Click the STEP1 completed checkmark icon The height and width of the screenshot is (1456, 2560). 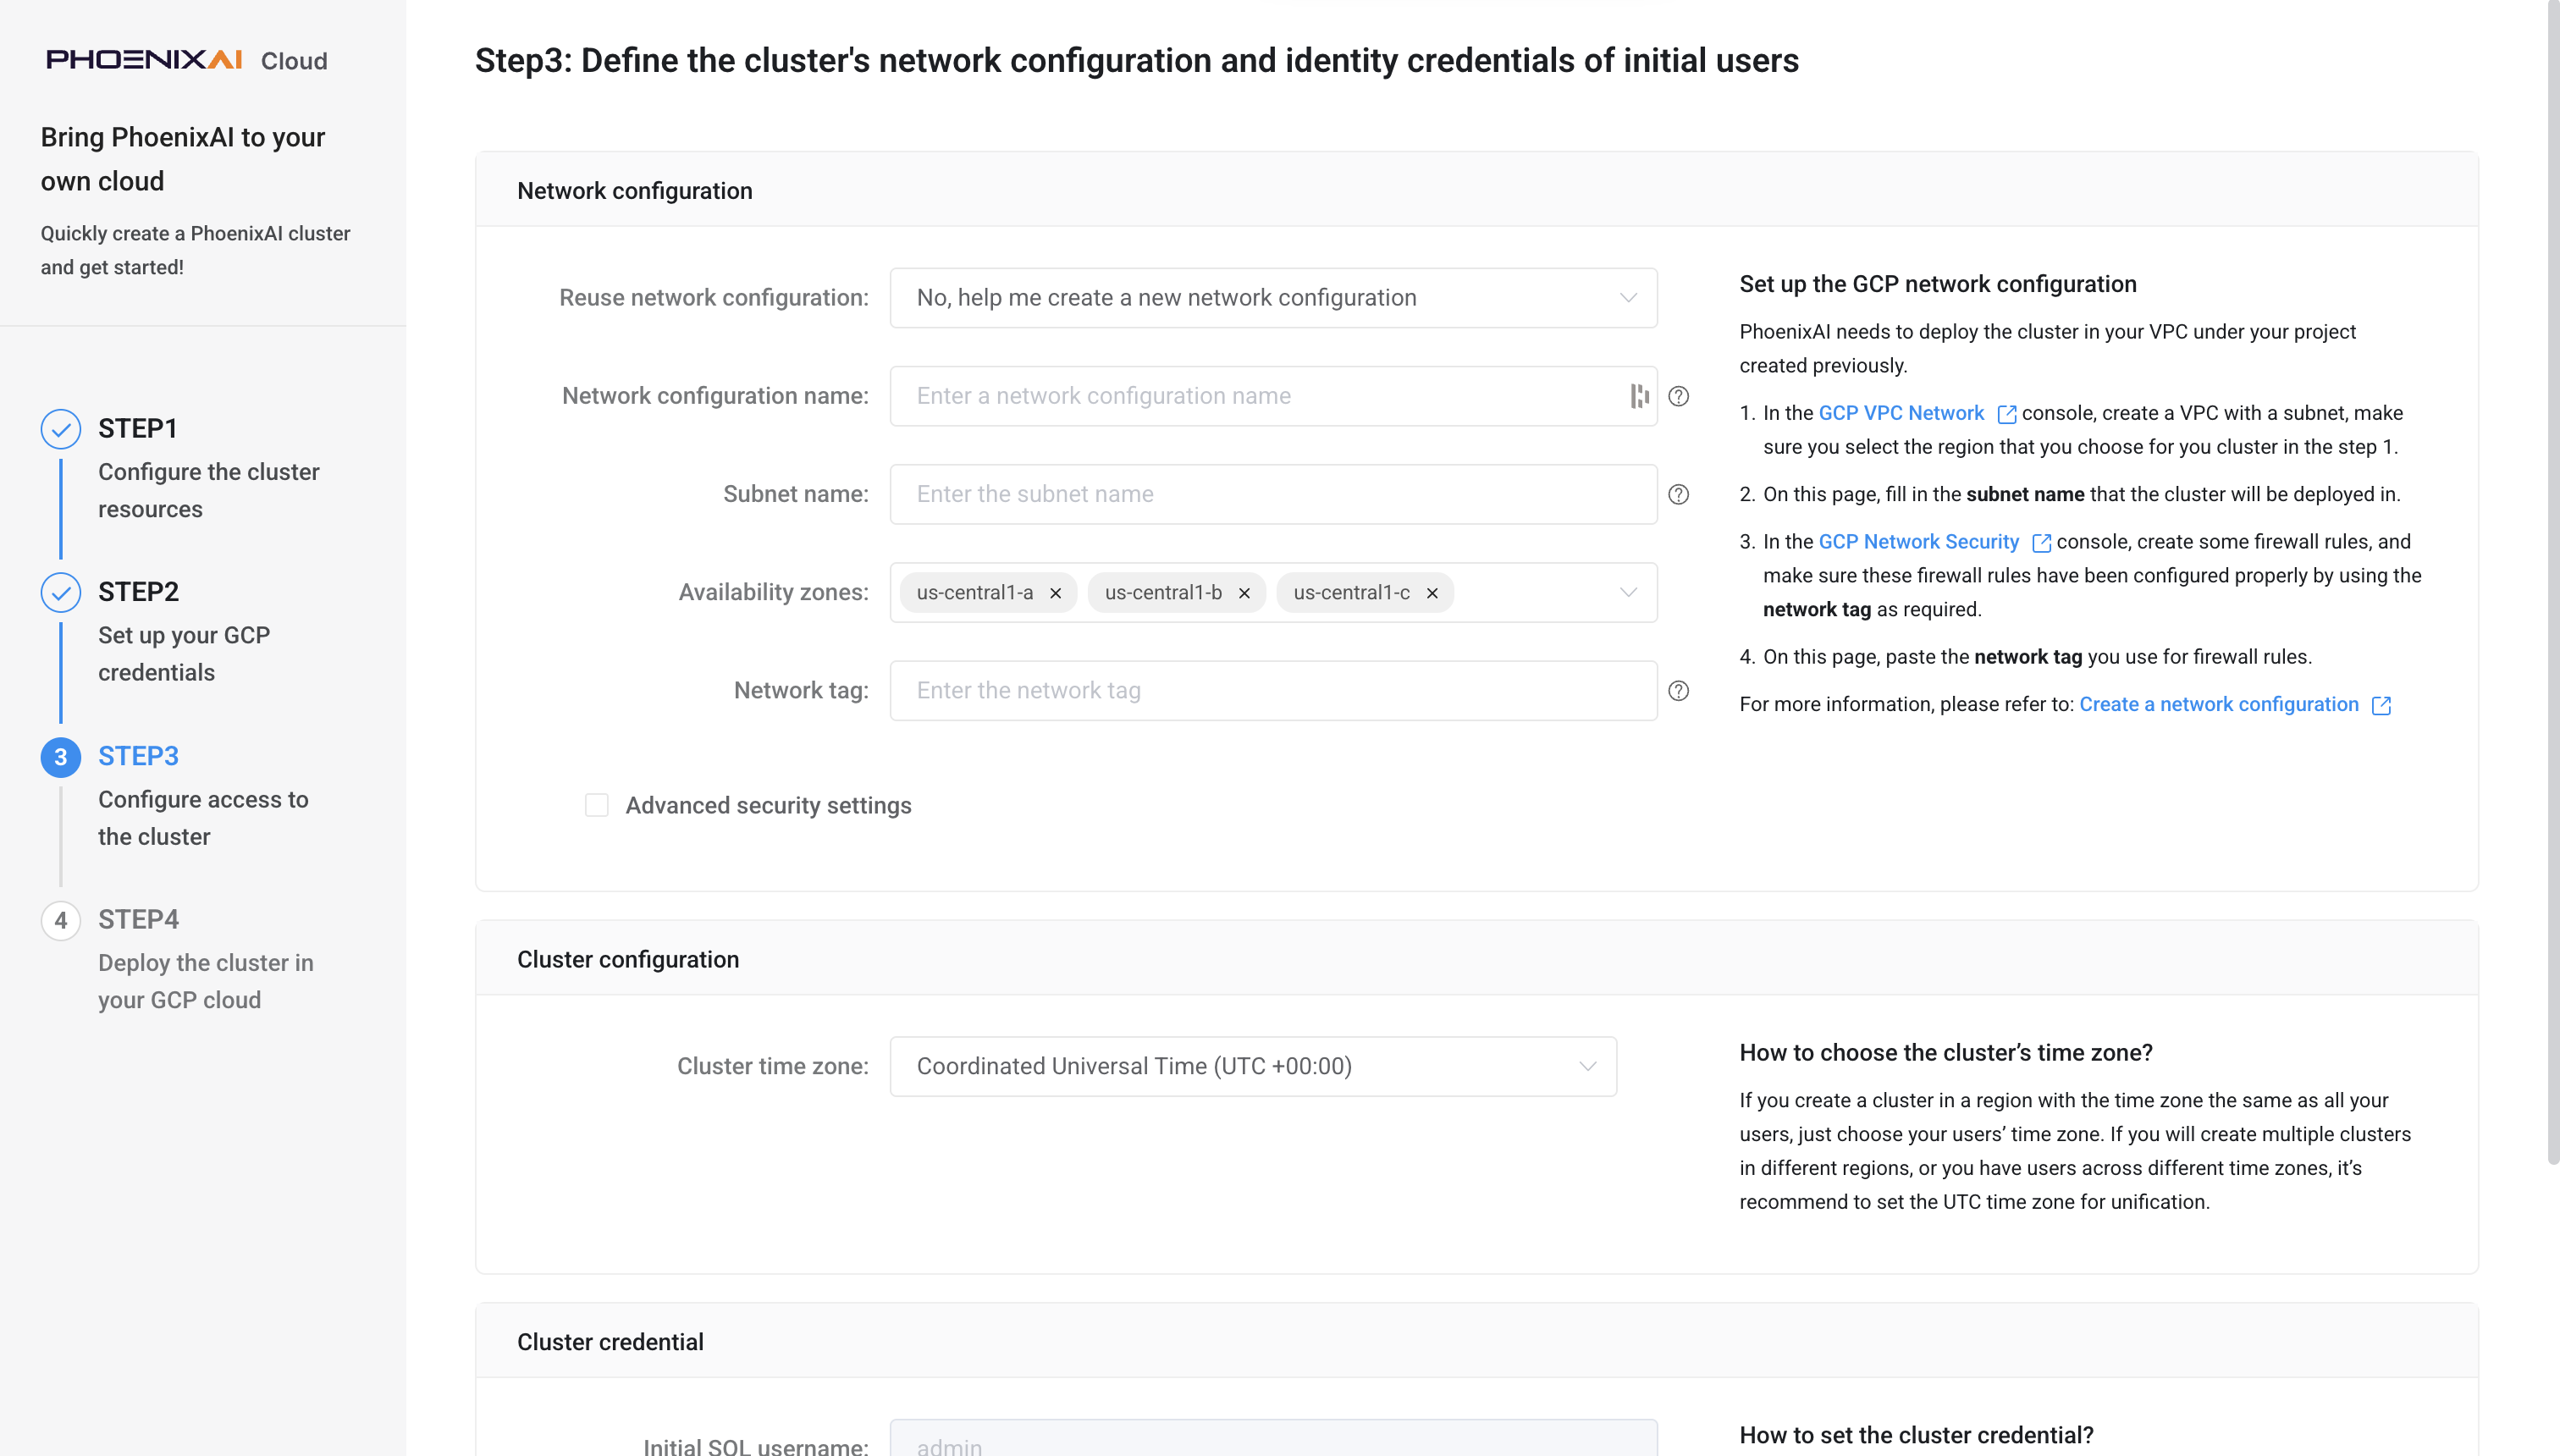pos(61,429)
